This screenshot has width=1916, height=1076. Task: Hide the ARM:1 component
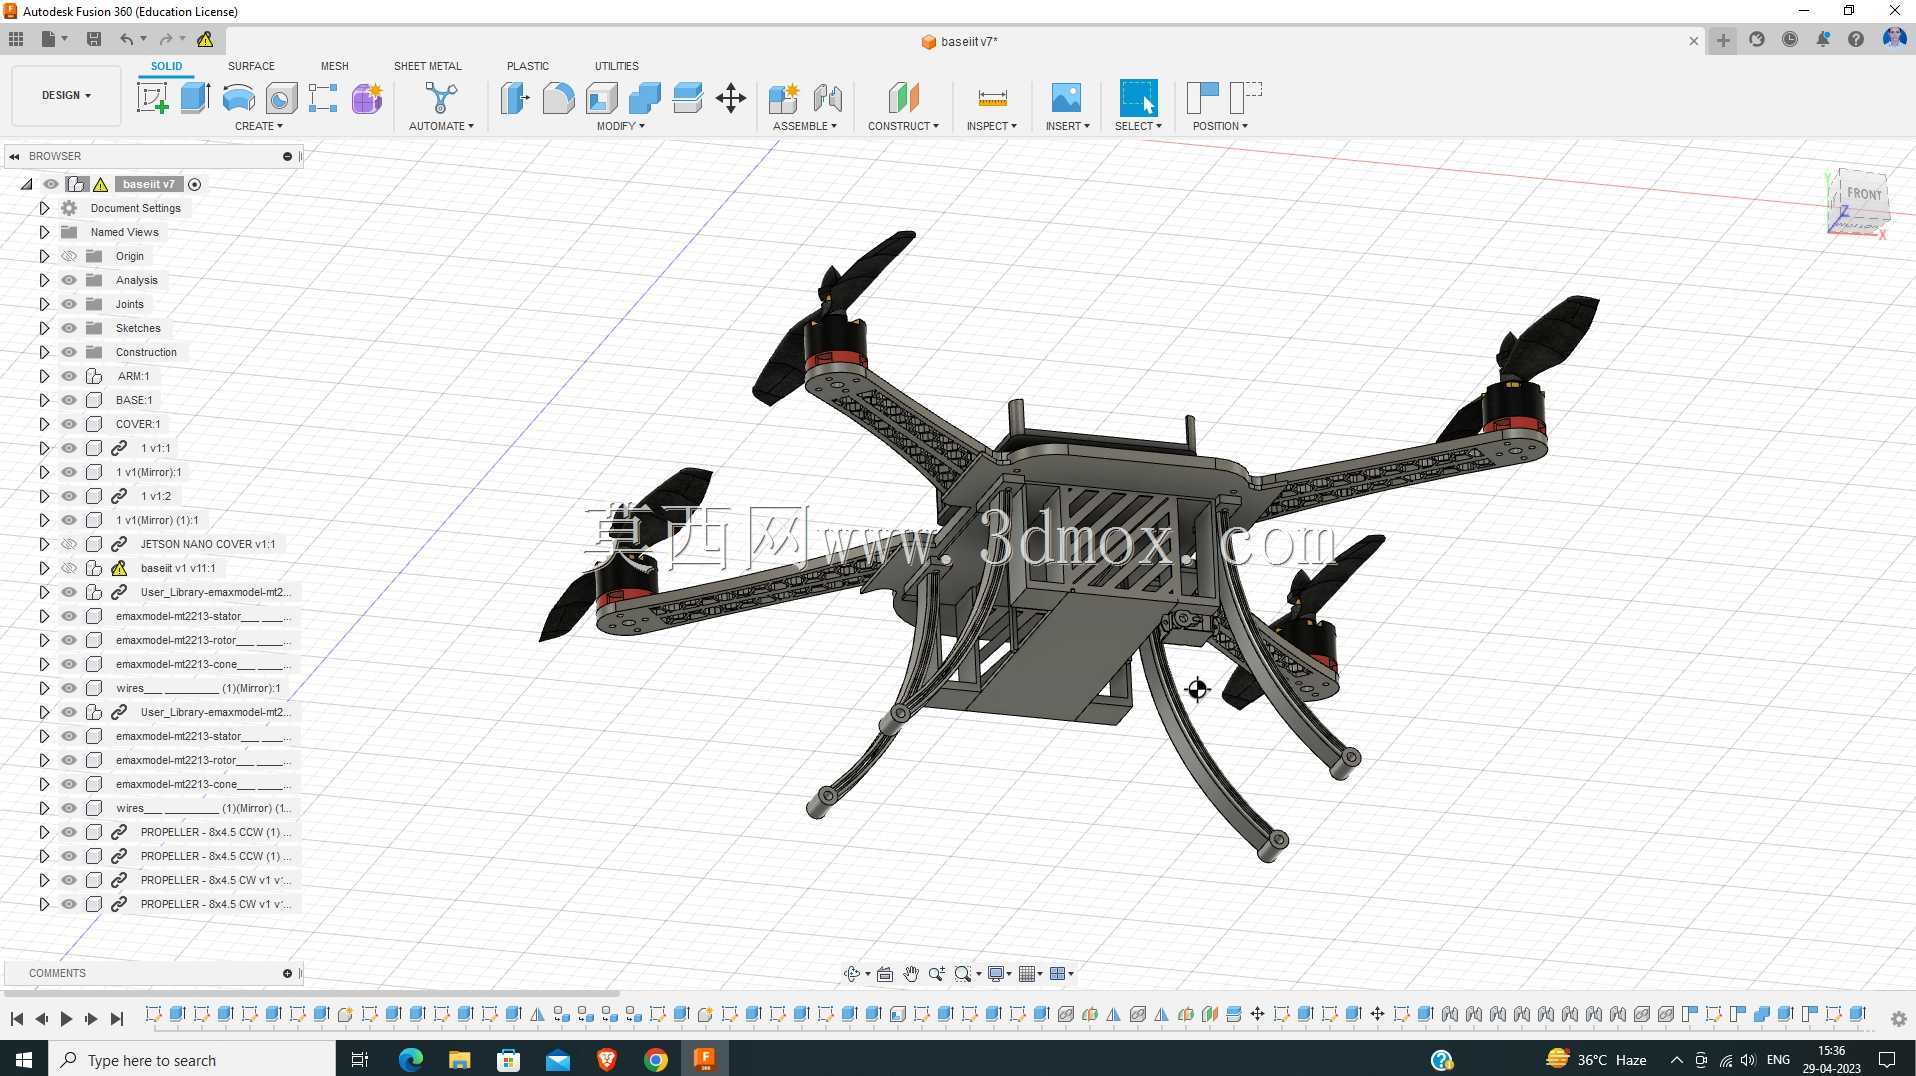click(69, 376)
